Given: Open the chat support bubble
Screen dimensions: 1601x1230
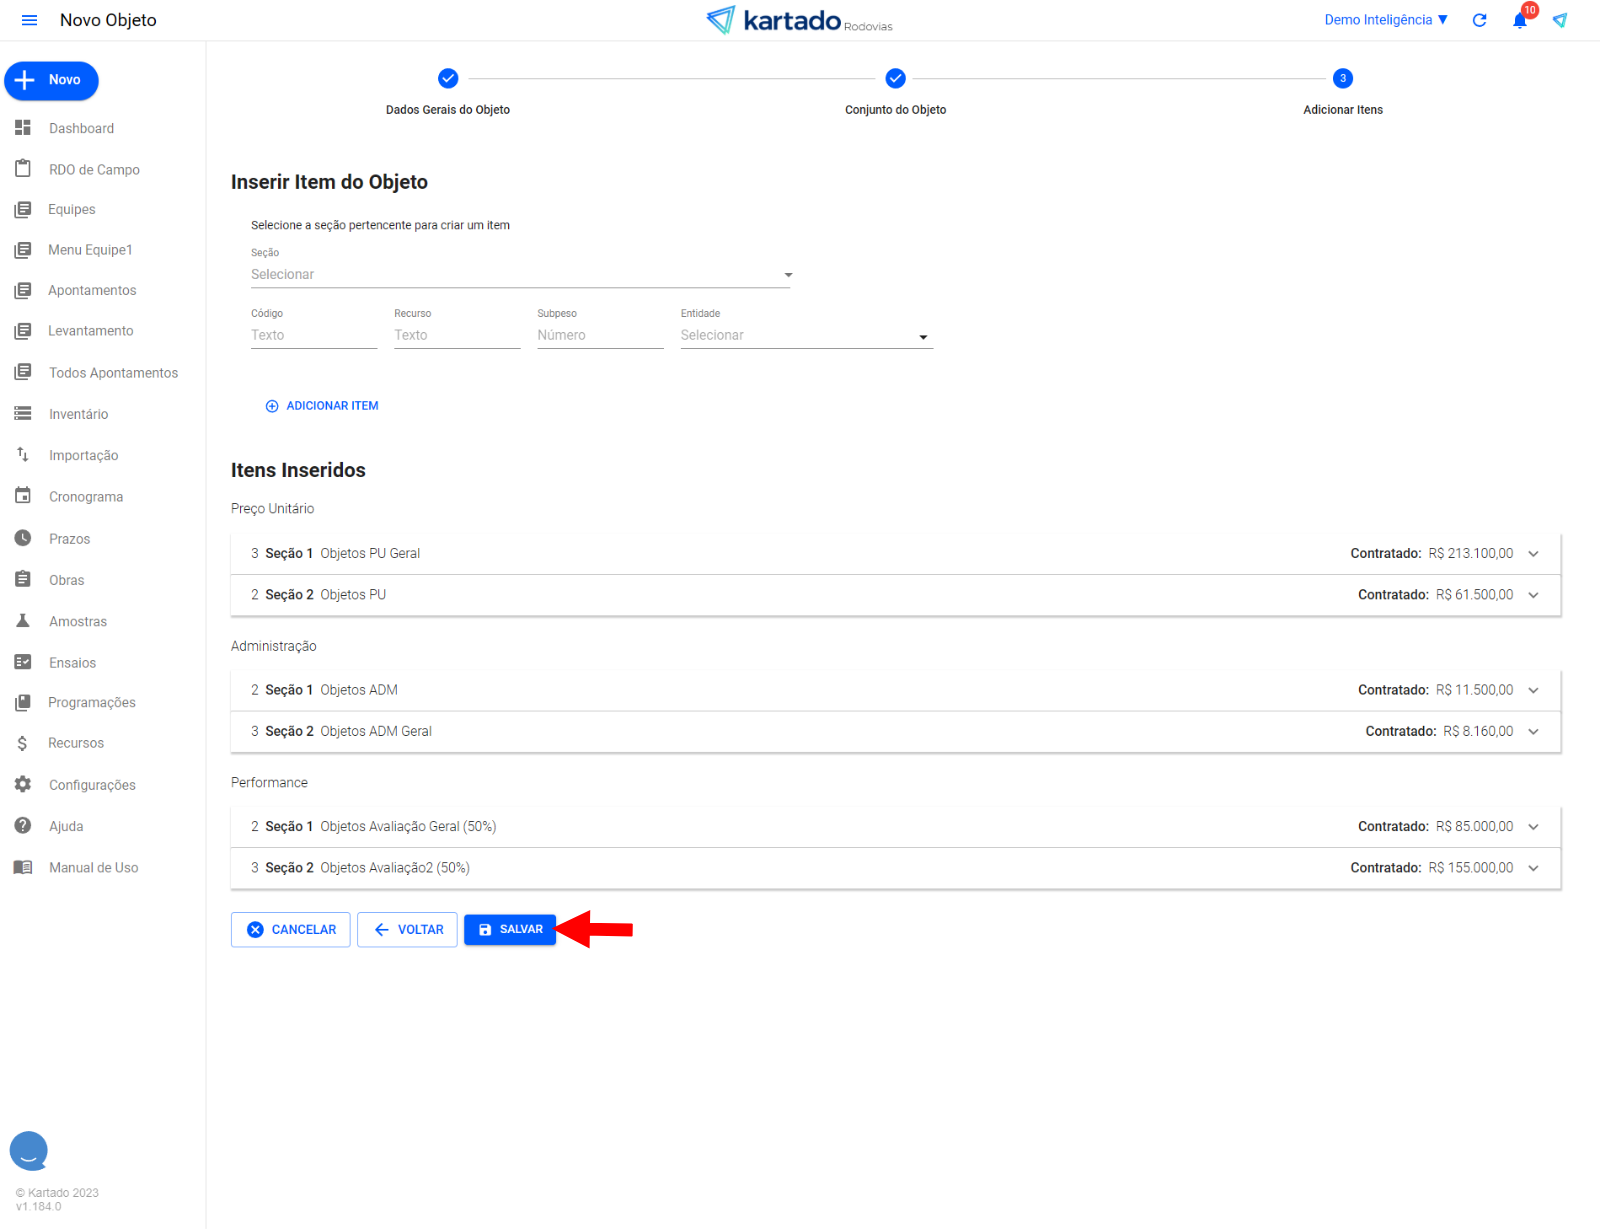Looking at the screenshot, I should (29, 1151).
